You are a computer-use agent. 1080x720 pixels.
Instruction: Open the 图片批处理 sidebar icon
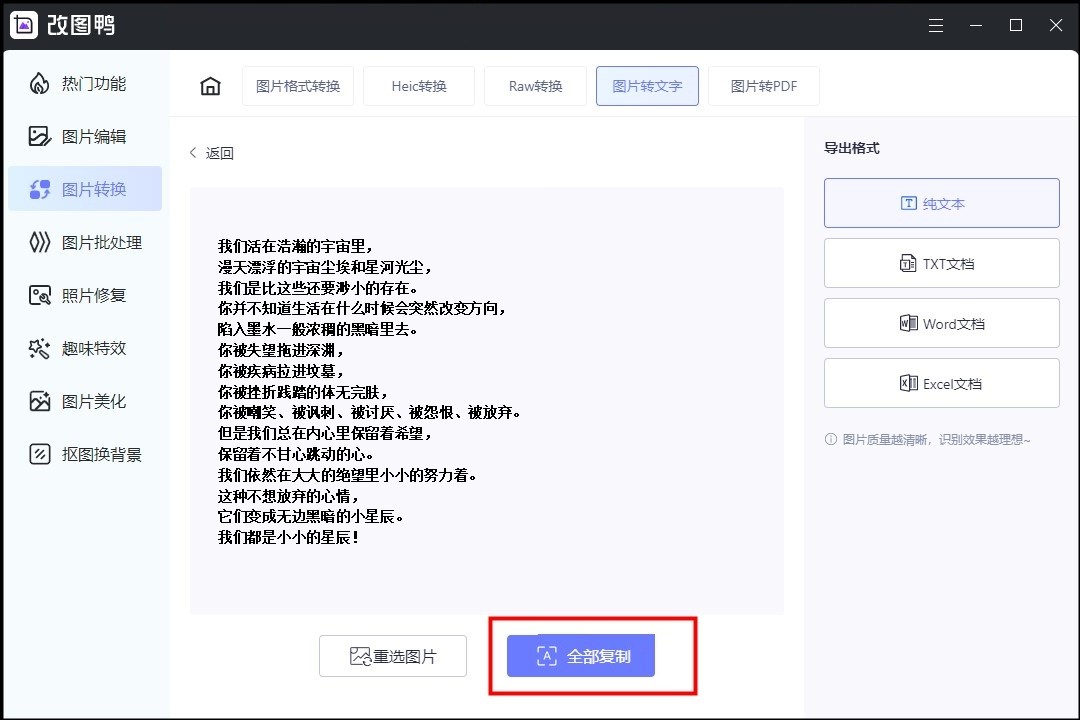coord(39,242)
